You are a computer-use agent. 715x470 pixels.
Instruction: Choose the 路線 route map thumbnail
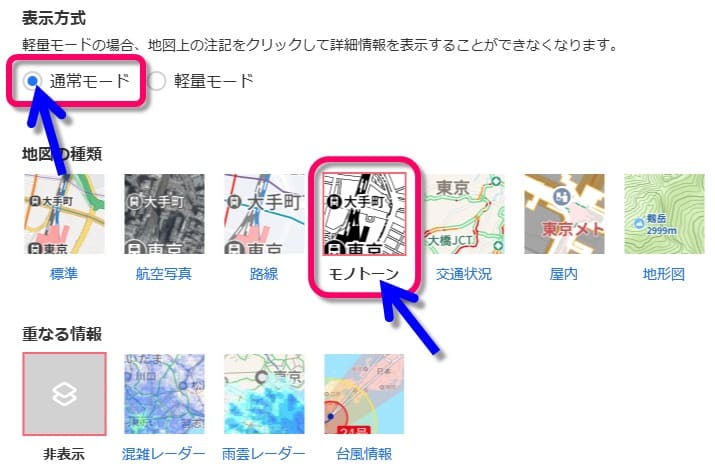click(x=264, y=214)
